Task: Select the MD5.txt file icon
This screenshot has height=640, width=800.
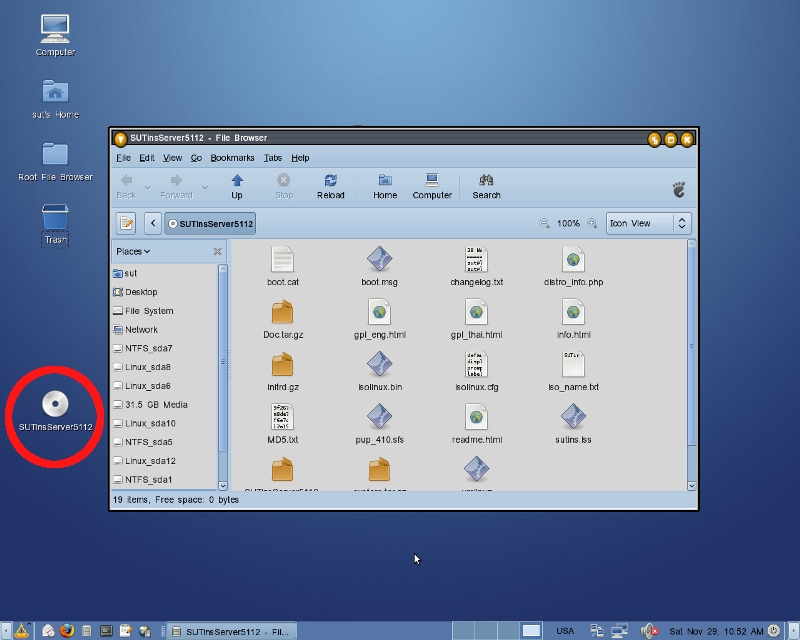Action: (x=282, y=417)
